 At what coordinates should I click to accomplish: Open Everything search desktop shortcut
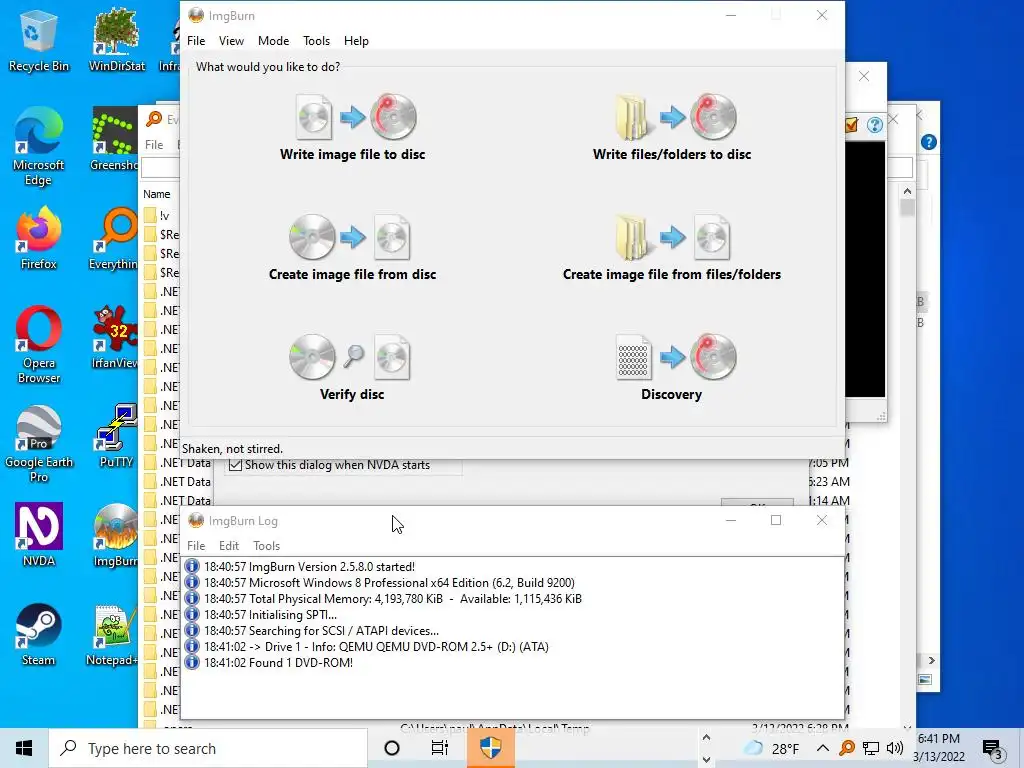114,238
